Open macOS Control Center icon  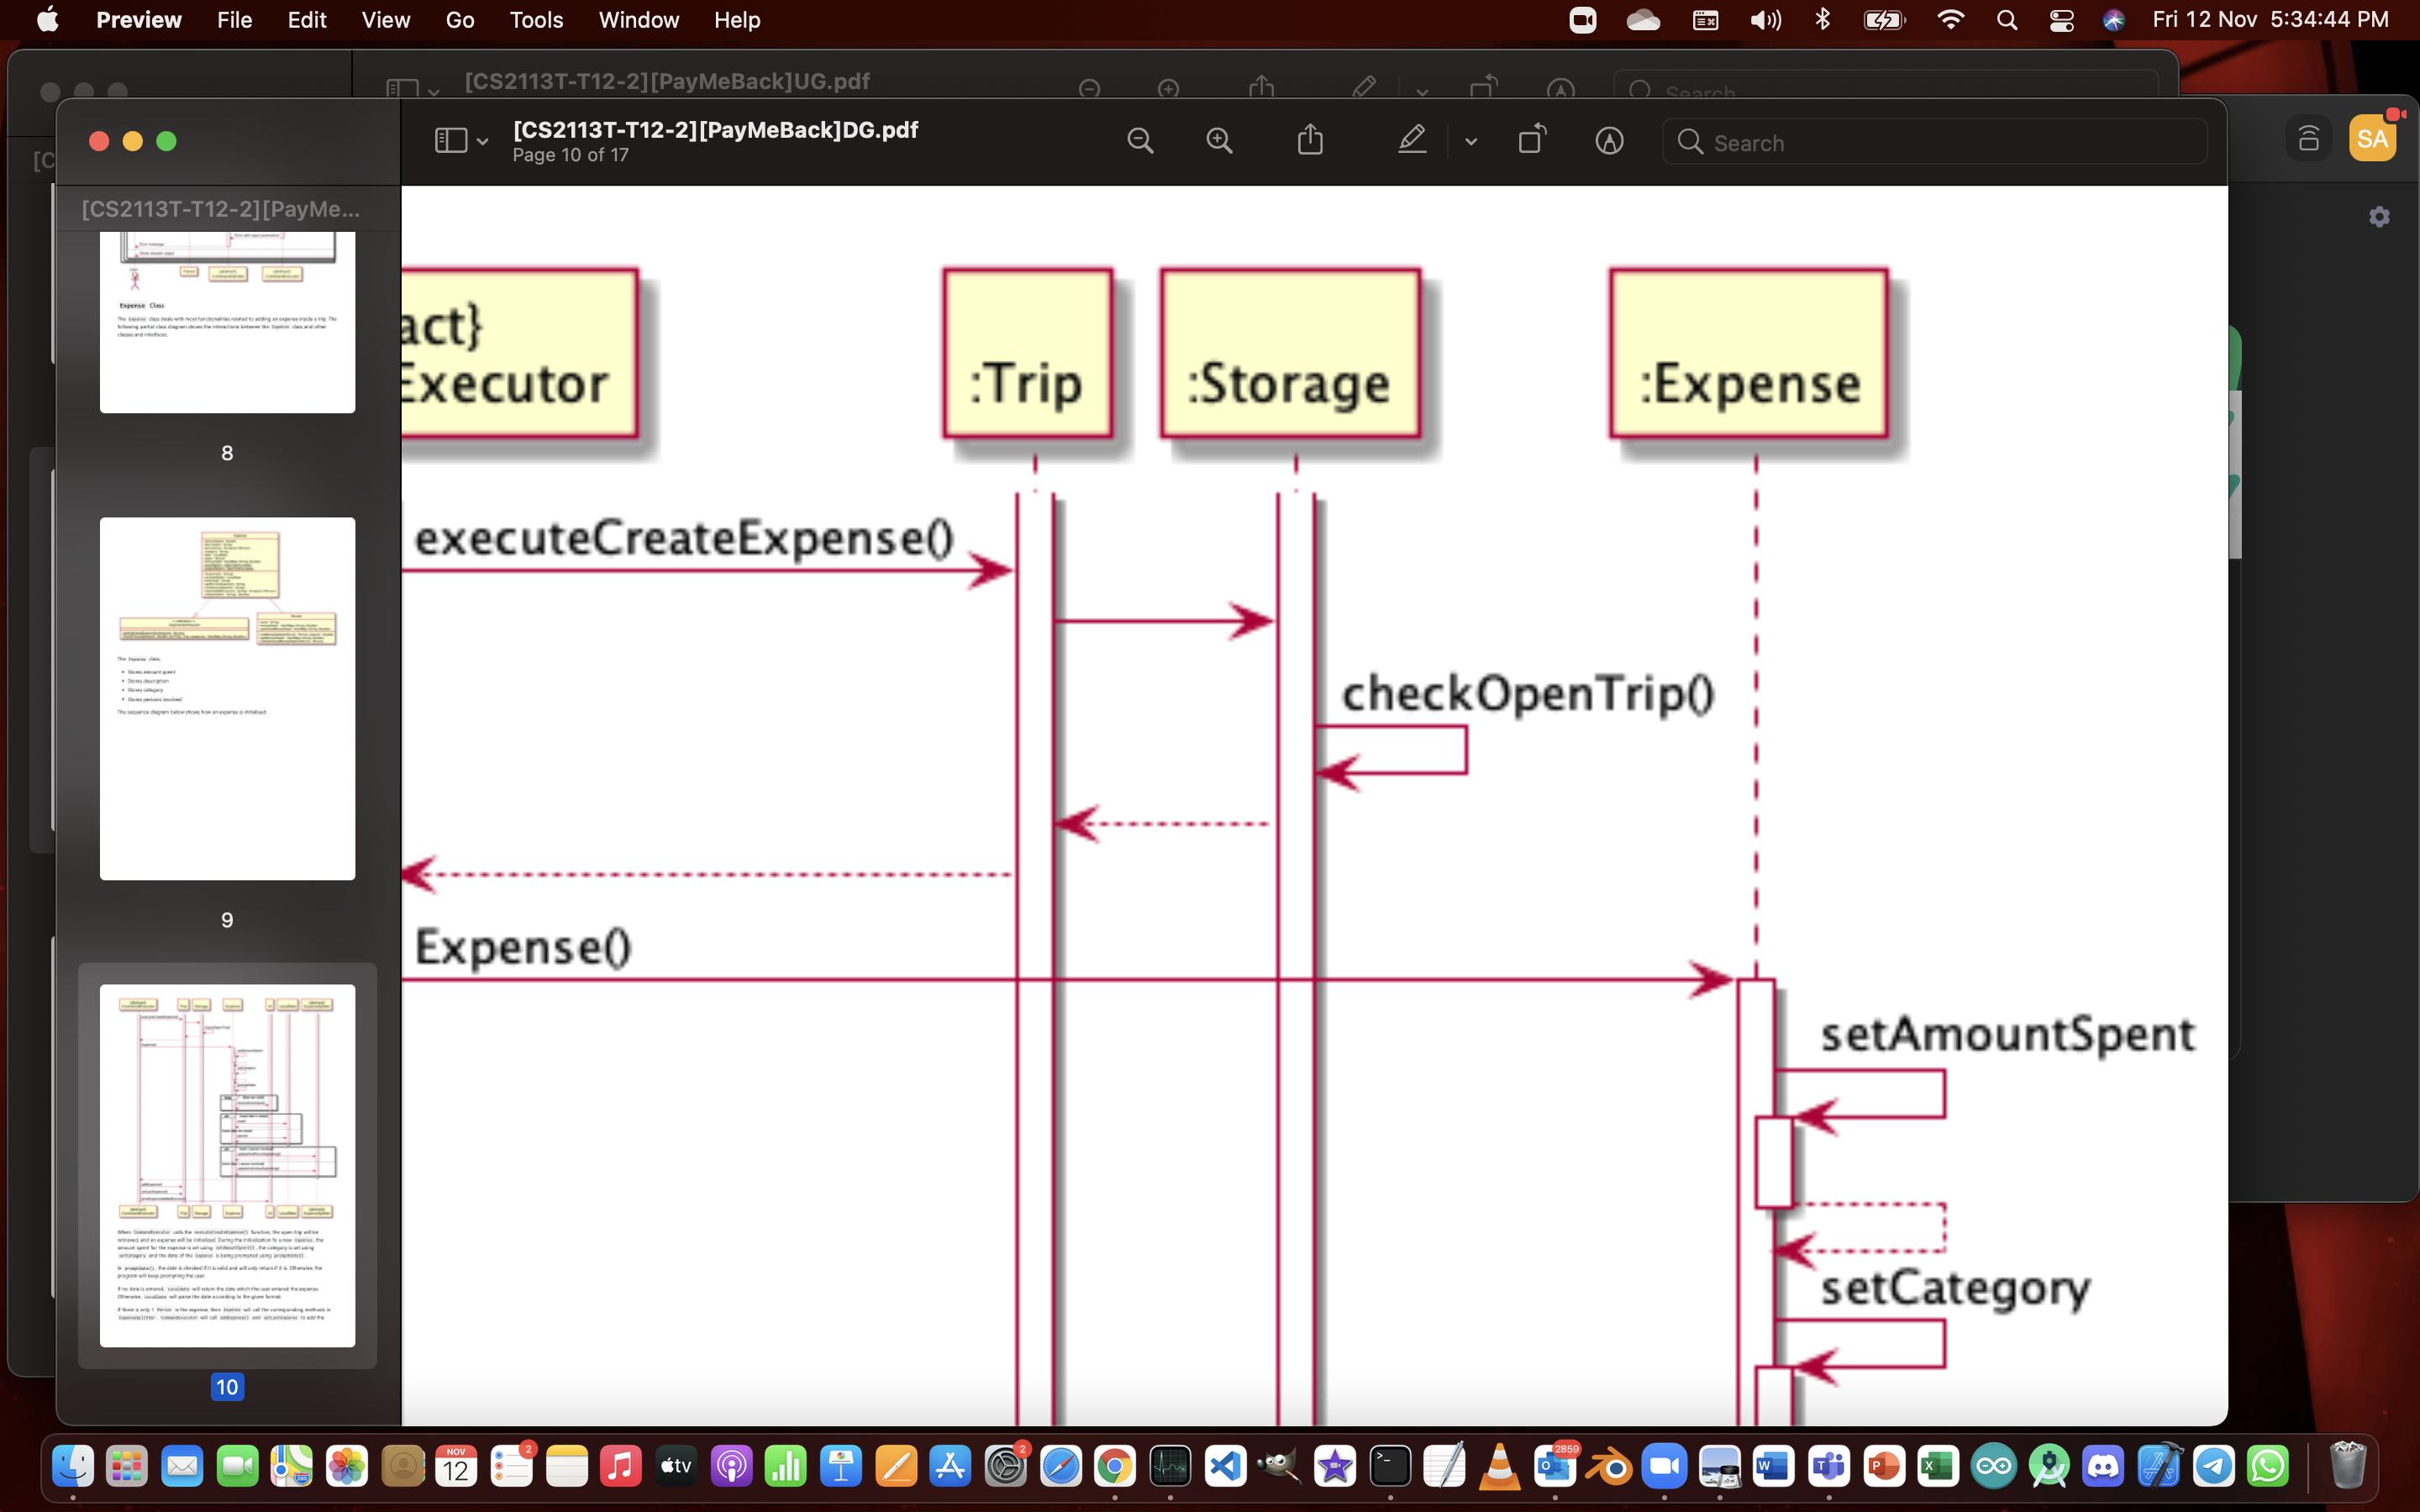pyautogui.click(x=2061, y=20)
